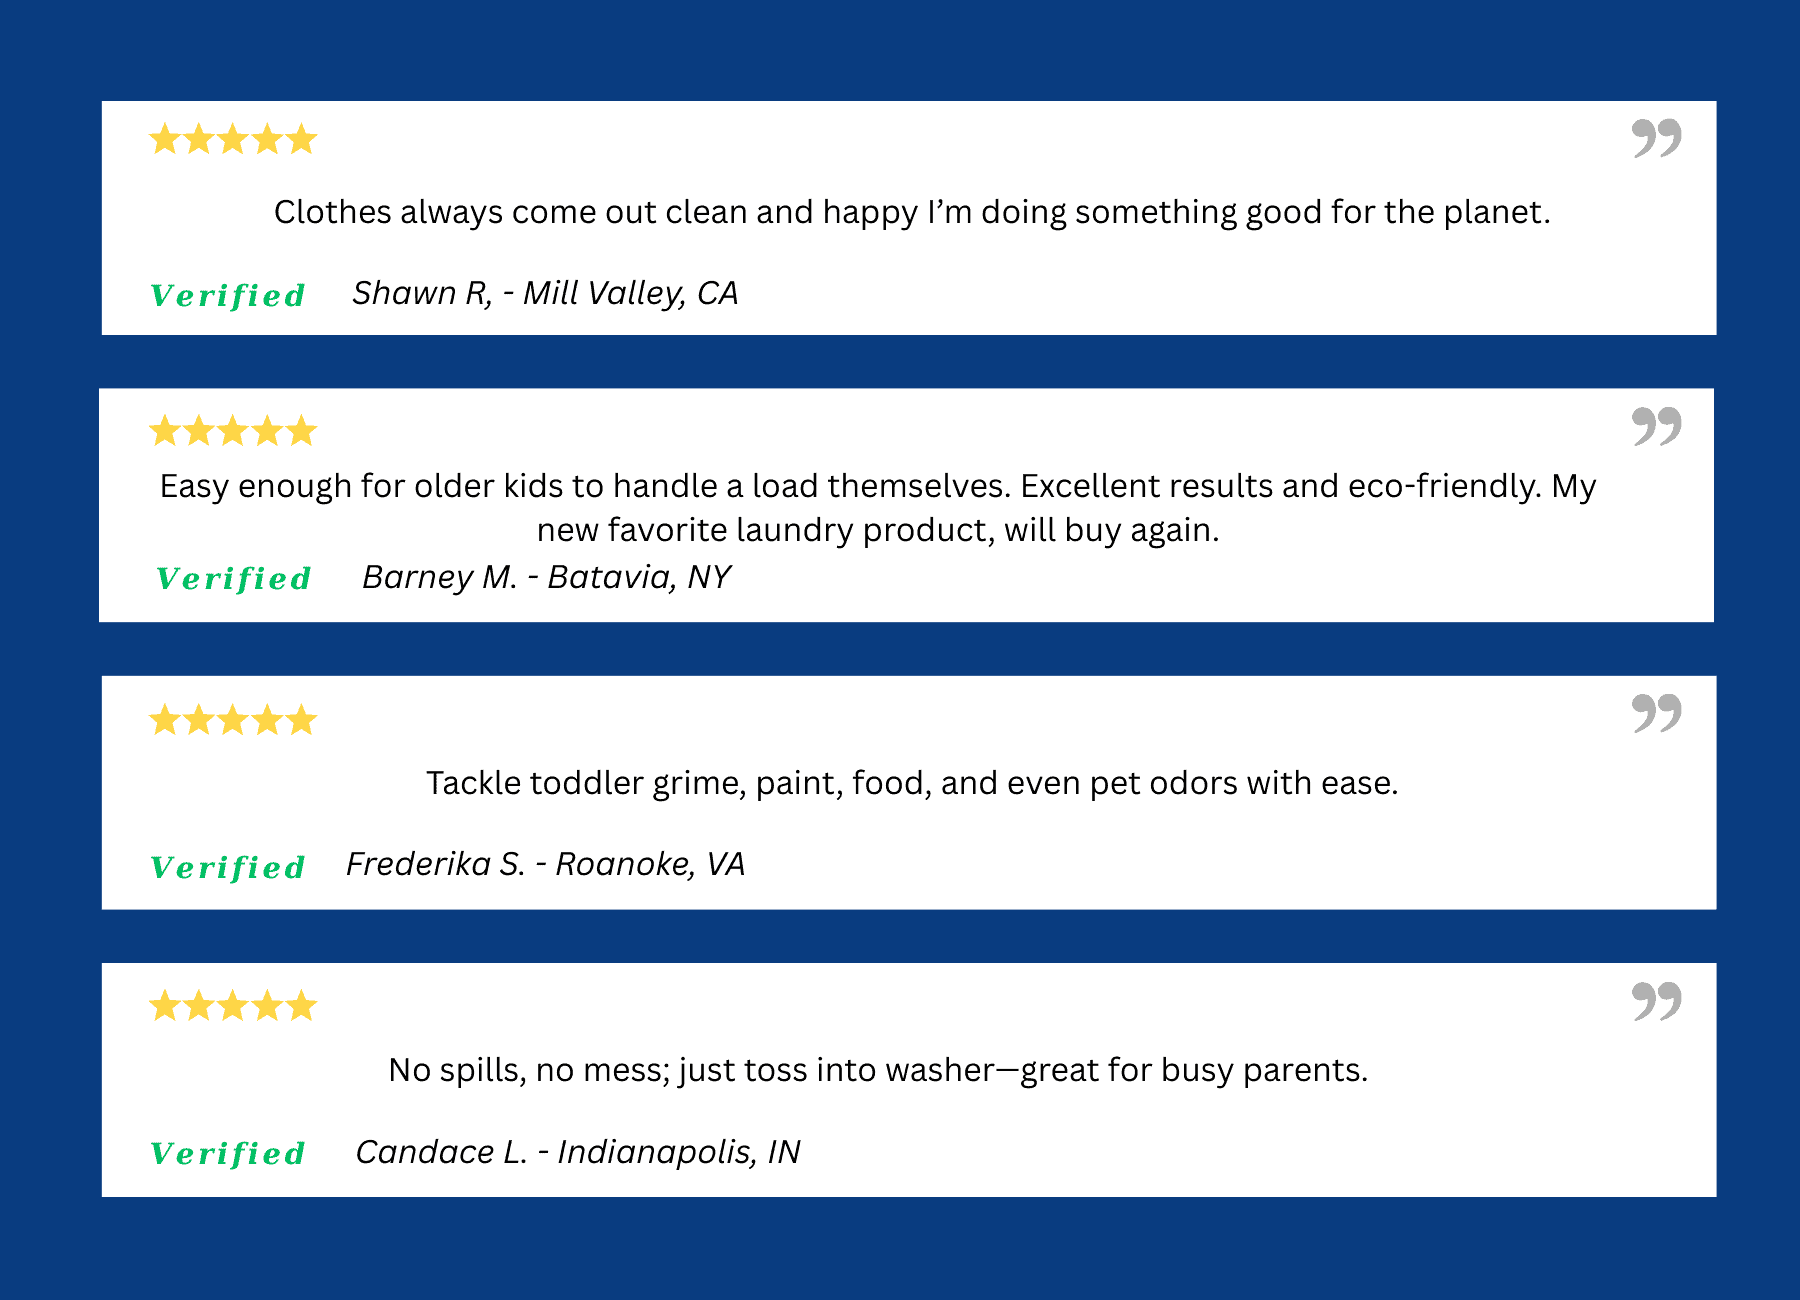Click the star rating on Shawn R's review
This screenshot has height=1300, width=1800.
coord(233,139)
